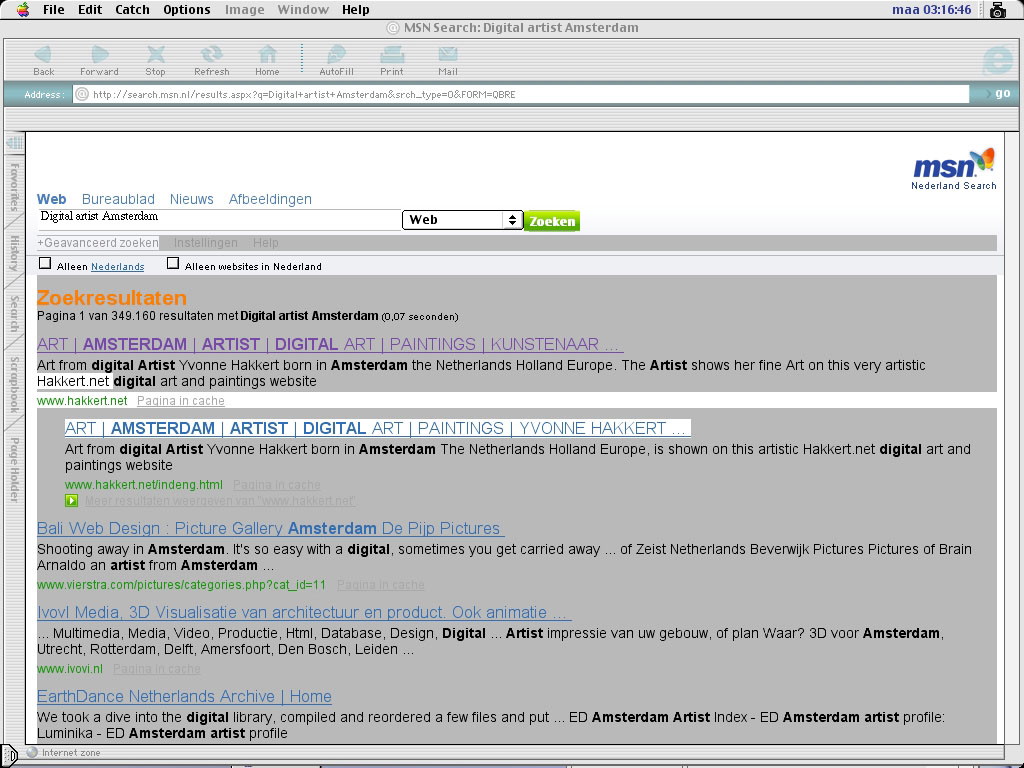Open Mail from the toolbar
Viewport: 1024px width, 768px height.
coord(448,60)
